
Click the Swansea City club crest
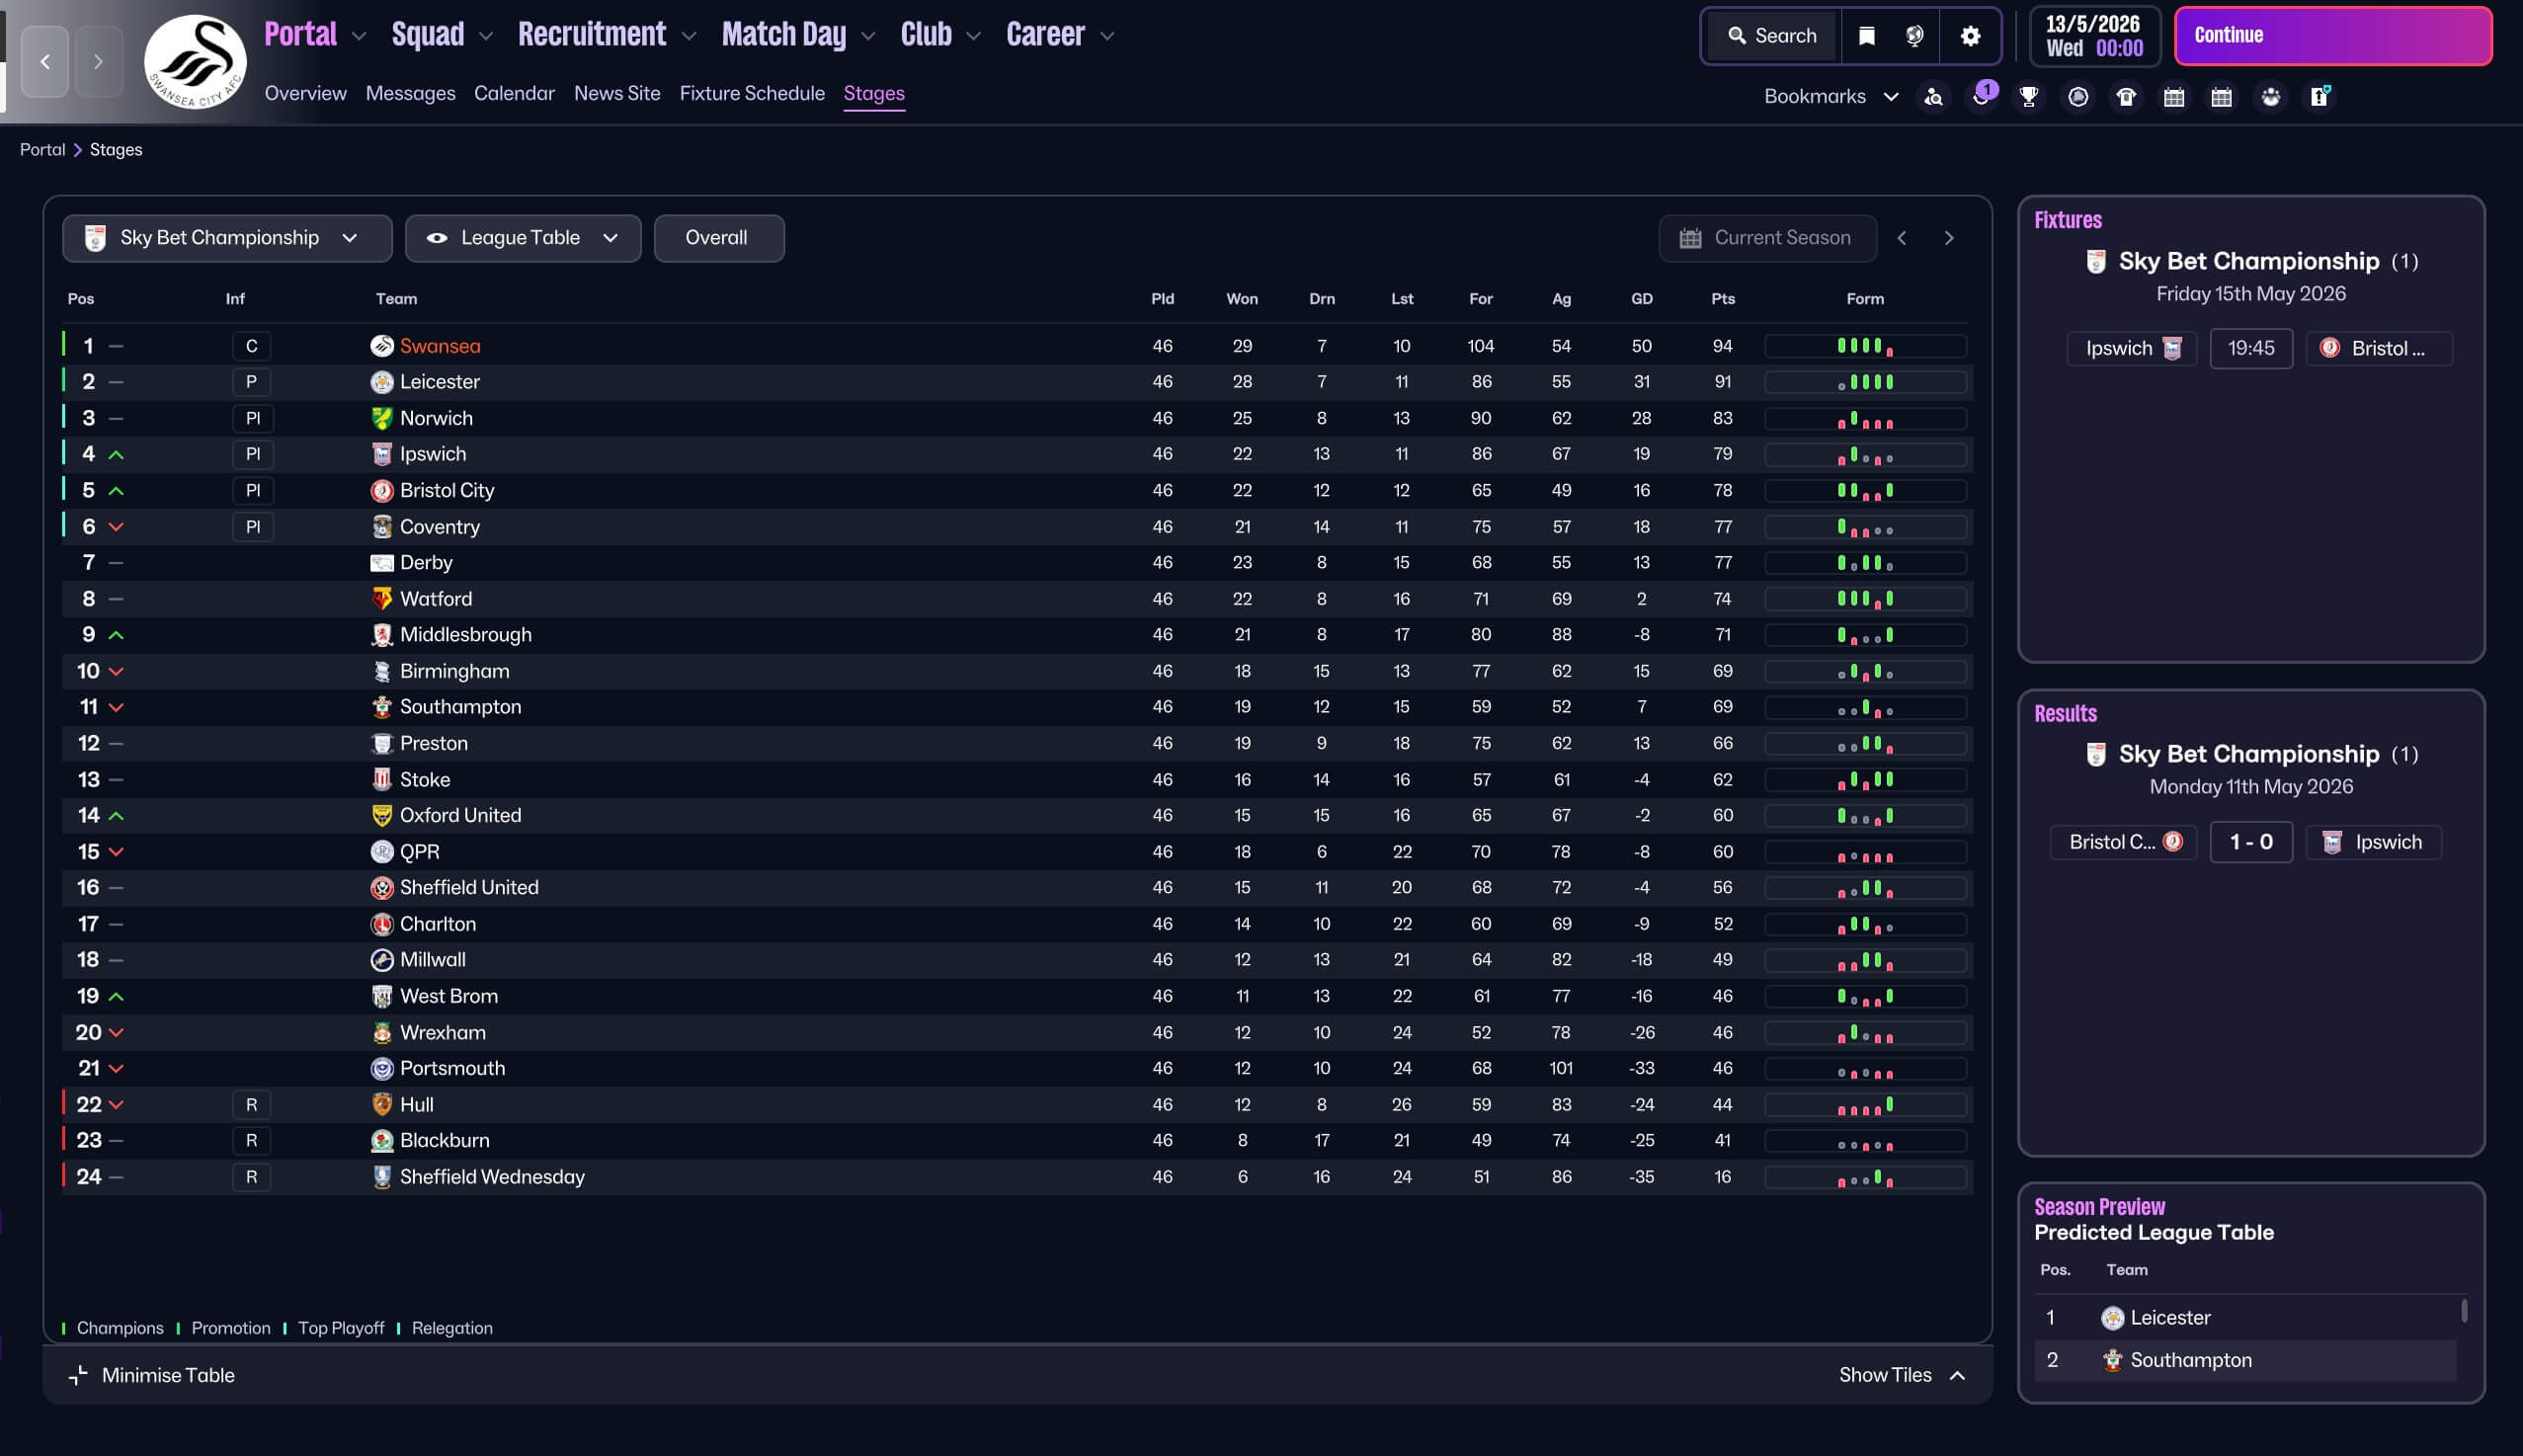(x=195, y=62)
